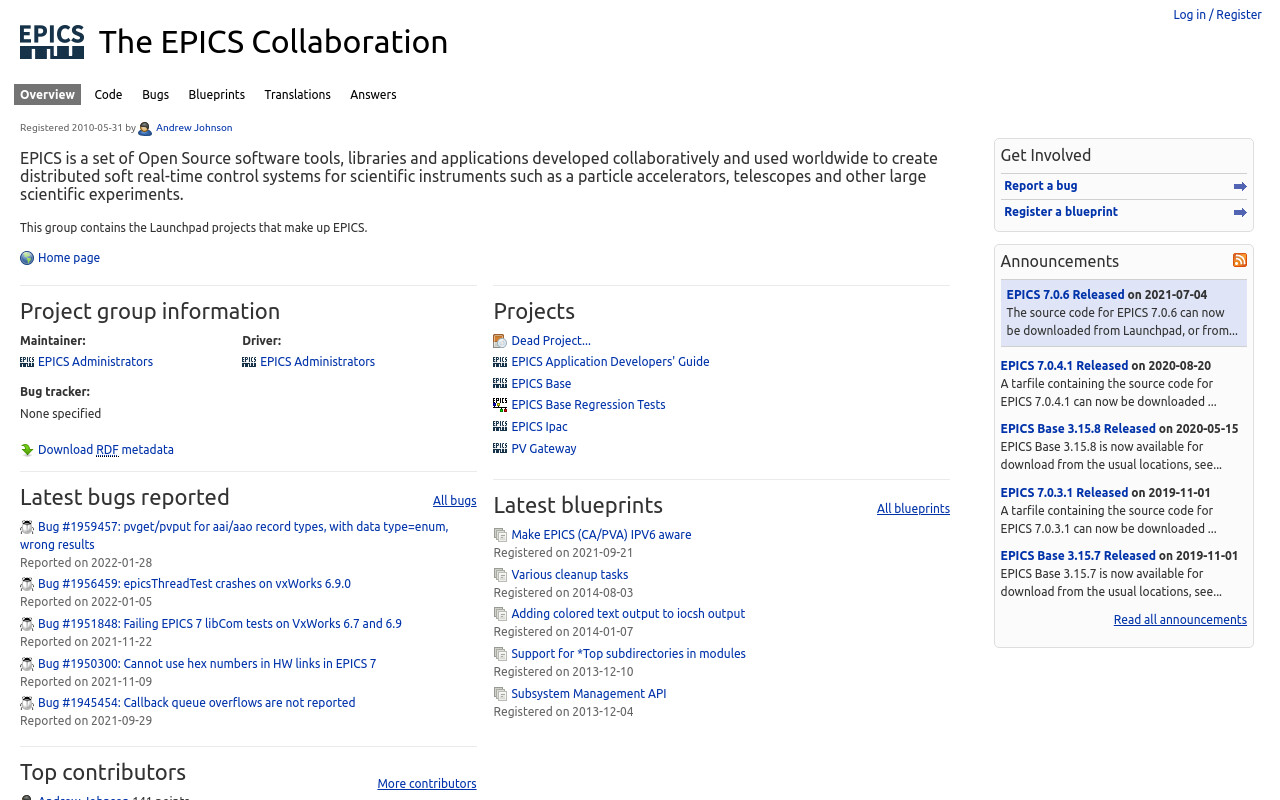Open Maintainer EPICS Administrators link
1280x800 pixels.
point(95,362)
